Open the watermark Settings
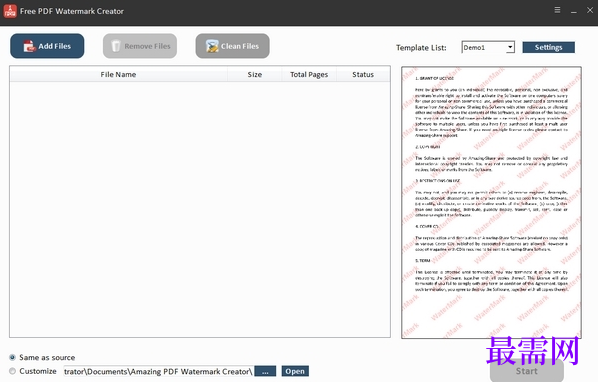This screenshot has height=382, width=598. coord(548,47)
